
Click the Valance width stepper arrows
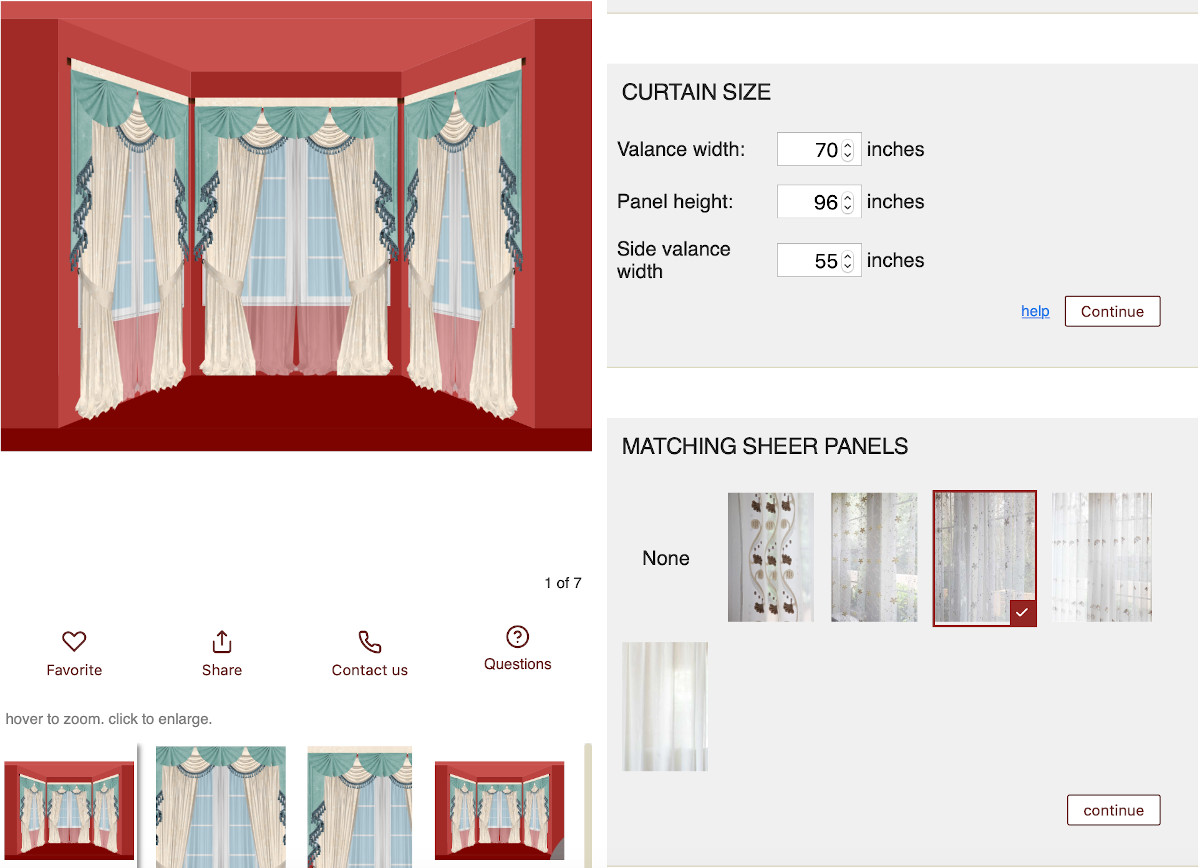[x=848, y=150]
